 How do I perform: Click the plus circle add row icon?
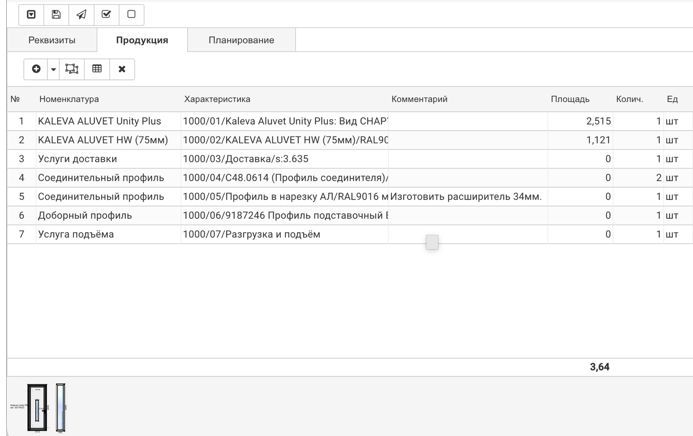[x=36, y=69]
